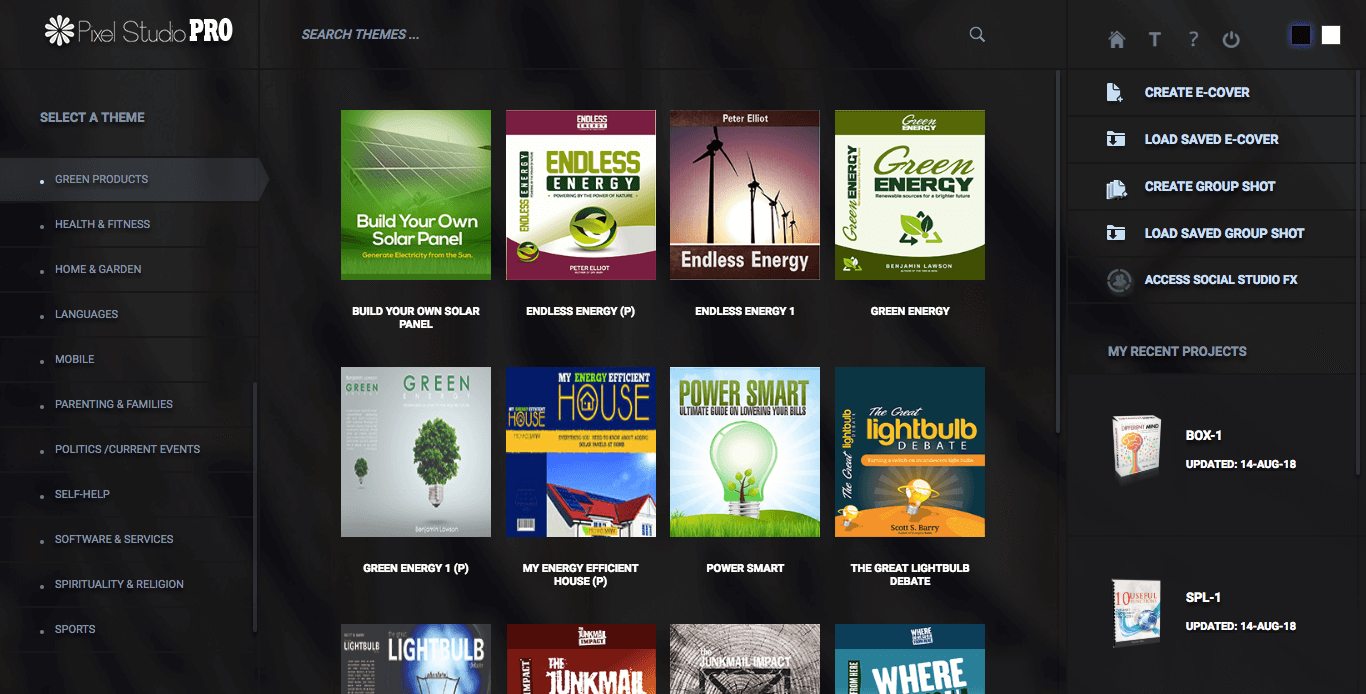Click the Social Studio FX round icon

(x=1119, y=280)
